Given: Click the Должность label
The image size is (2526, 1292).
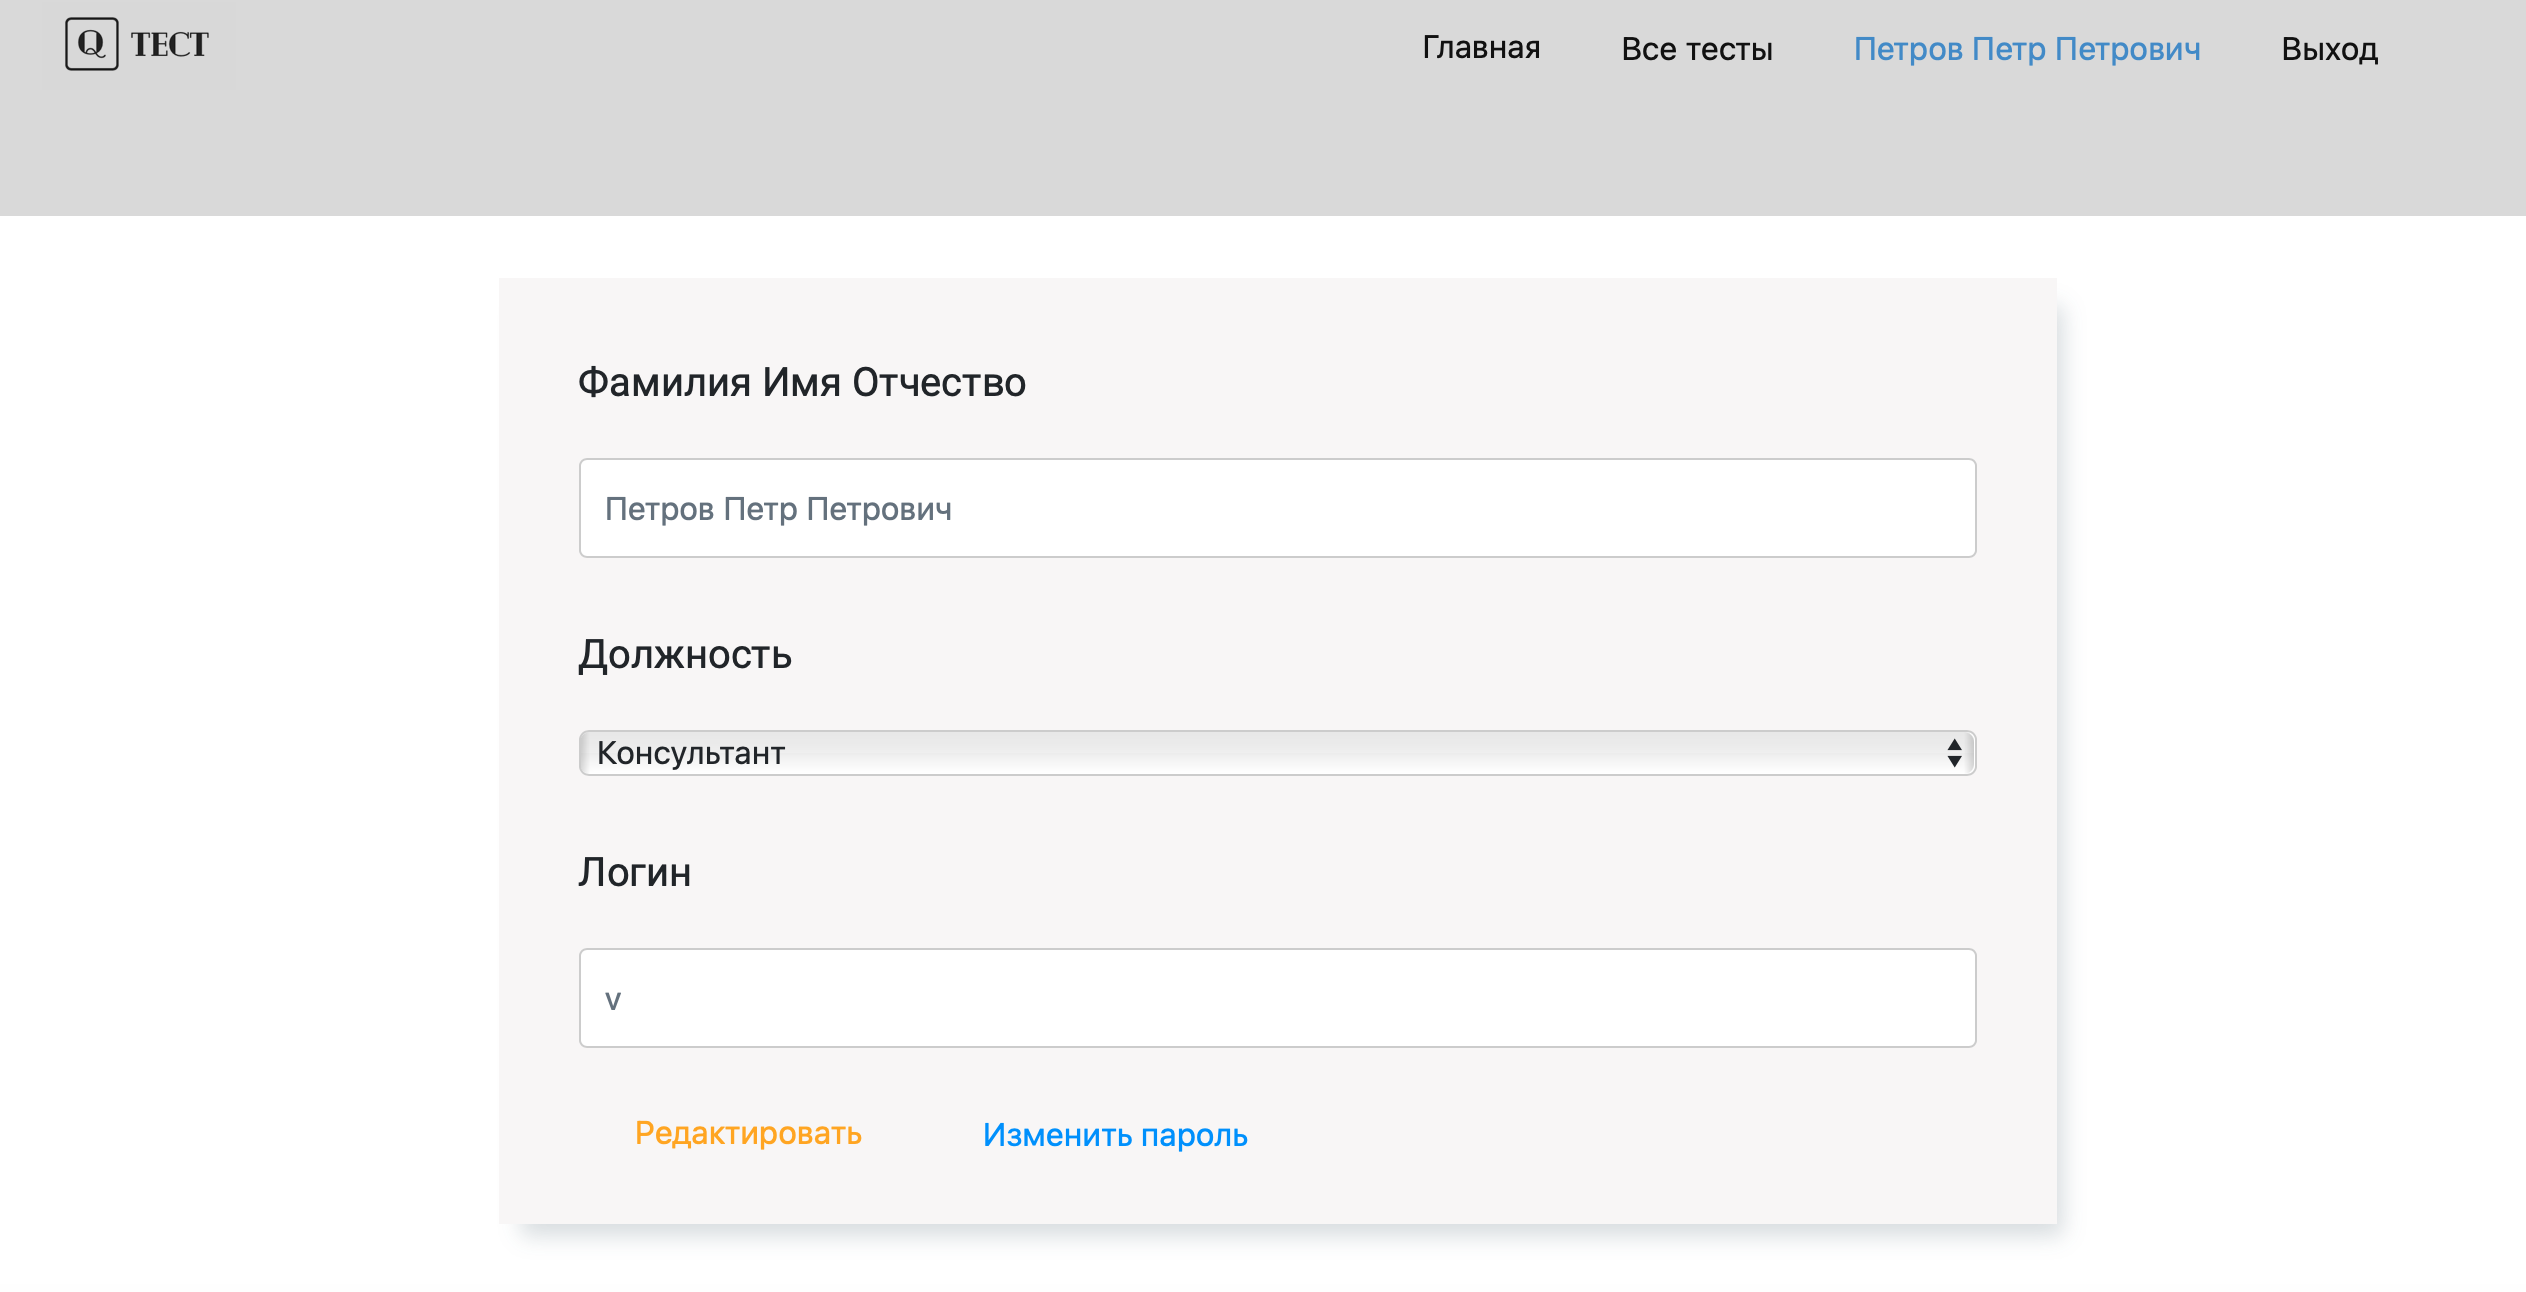Looking at the screenshot, I should point(685,655).
